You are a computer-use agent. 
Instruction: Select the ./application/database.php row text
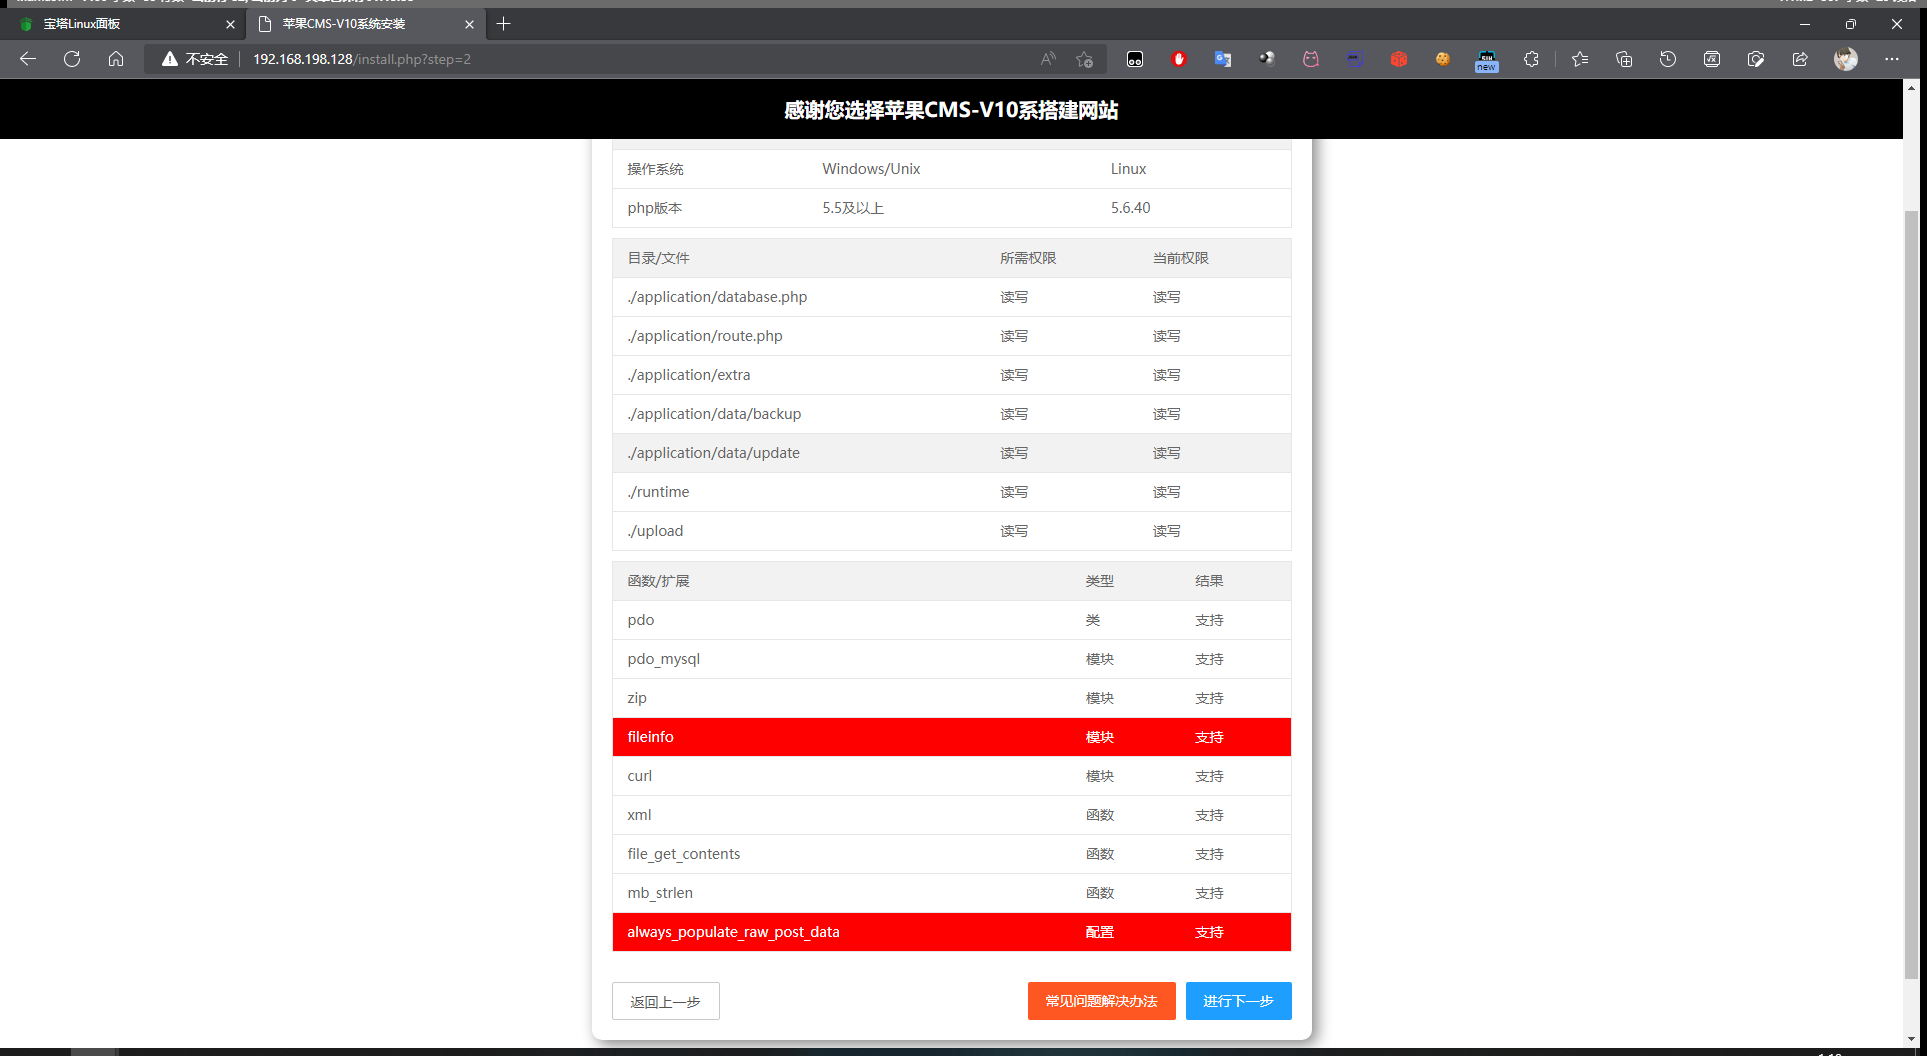click(717, 297)
